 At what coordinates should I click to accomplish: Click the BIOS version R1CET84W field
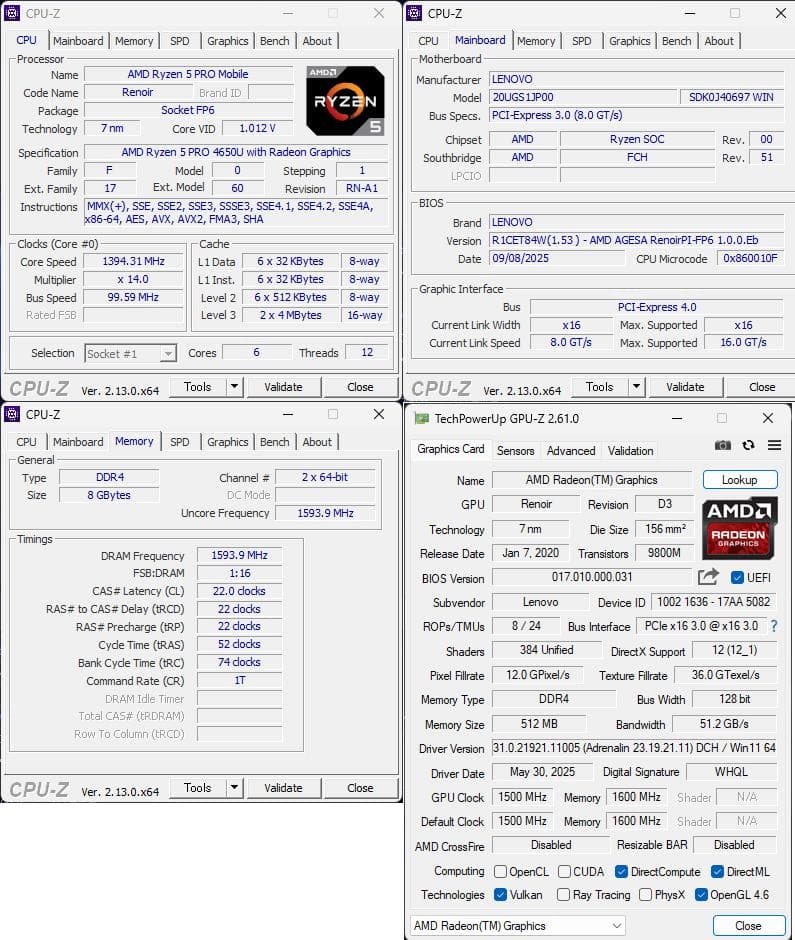(x=636, y=240)
